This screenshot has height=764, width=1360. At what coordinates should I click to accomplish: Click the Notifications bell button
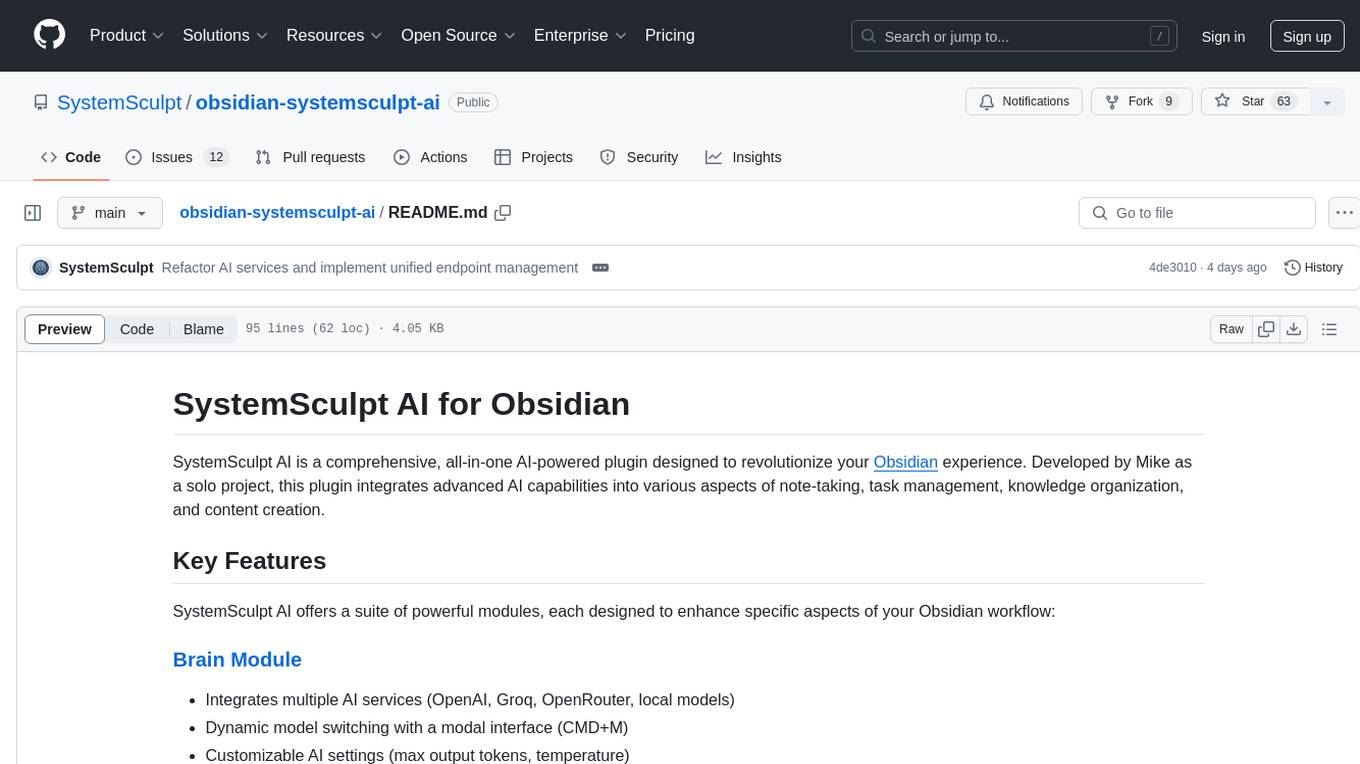point(1024,102)
